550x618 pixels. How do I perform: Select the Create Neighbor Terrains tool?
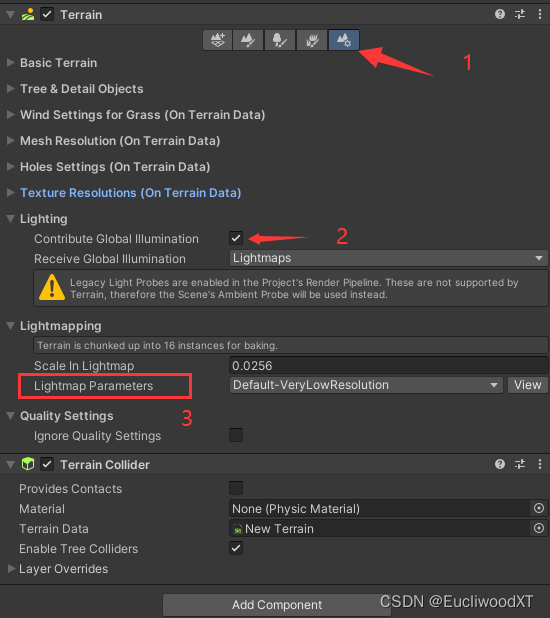point(217,40)
